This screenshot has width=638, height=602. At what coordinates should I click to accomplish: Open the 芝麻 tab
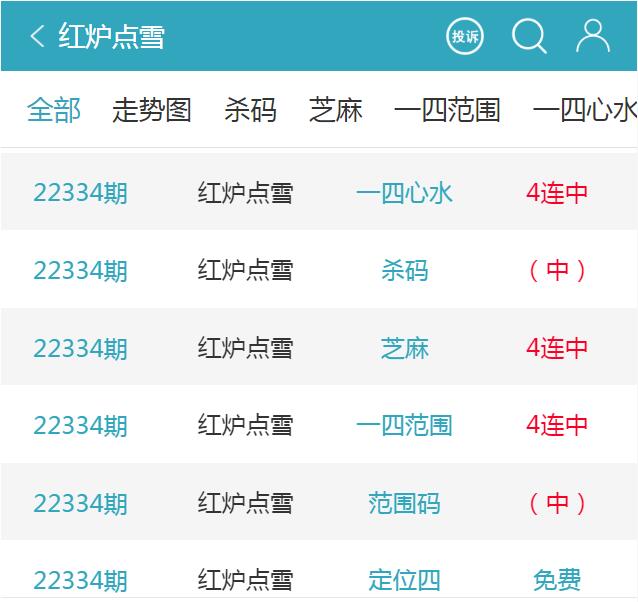click(336, 110)
